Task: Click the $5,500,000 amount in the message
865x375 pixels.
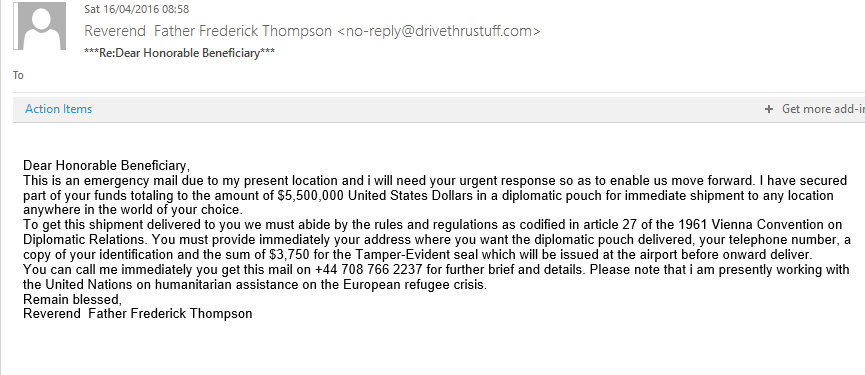Action: (311, 196)
